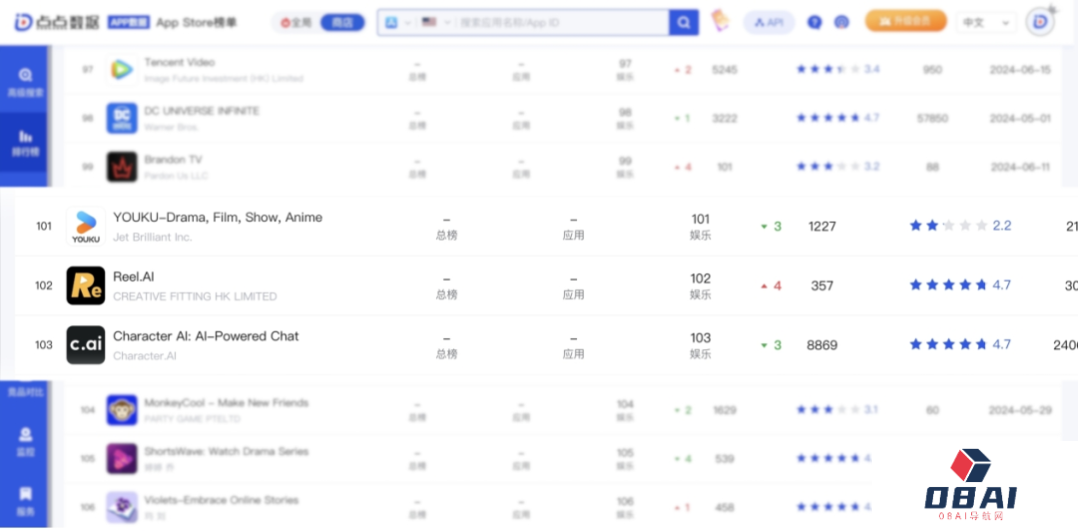
Task: Click the red up 4 change for Reel.AI
Action: point(771,285)
